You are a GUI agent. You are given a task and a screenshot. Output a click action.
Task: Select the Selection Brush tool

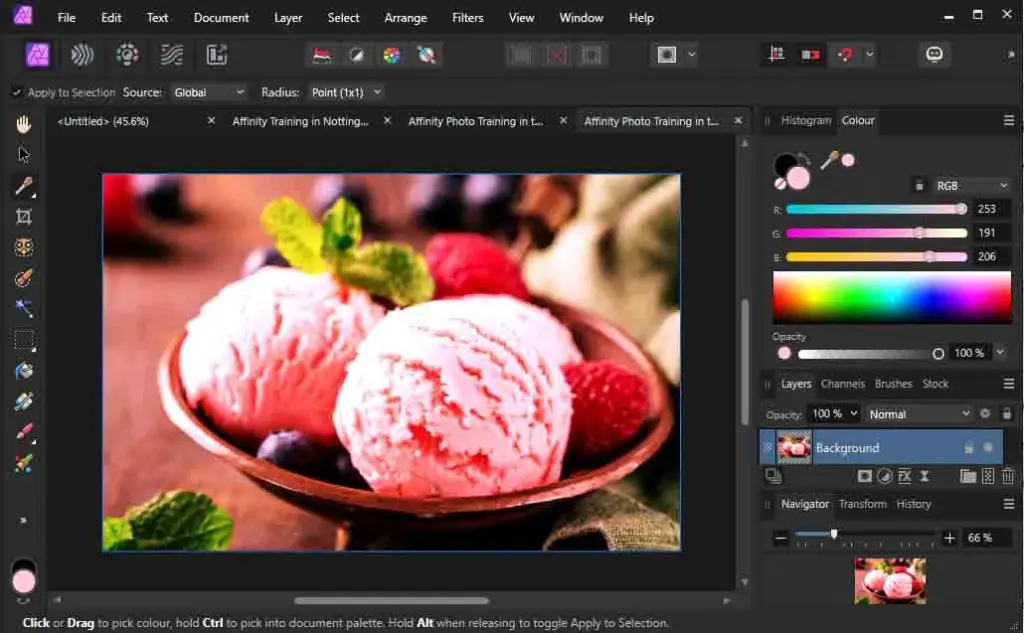(24, 278)
